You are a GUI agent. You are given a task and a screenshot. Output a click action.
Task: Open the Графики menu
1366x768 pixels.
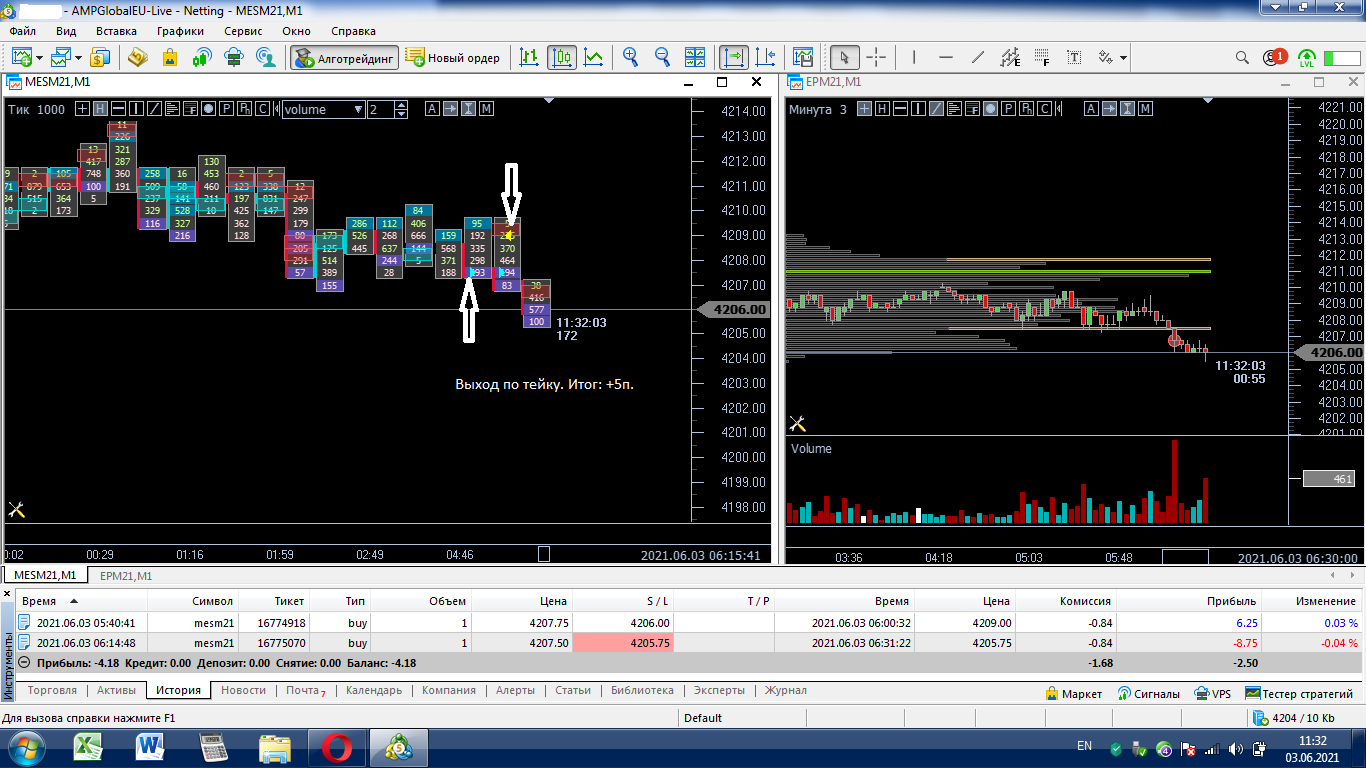point(180,31)
